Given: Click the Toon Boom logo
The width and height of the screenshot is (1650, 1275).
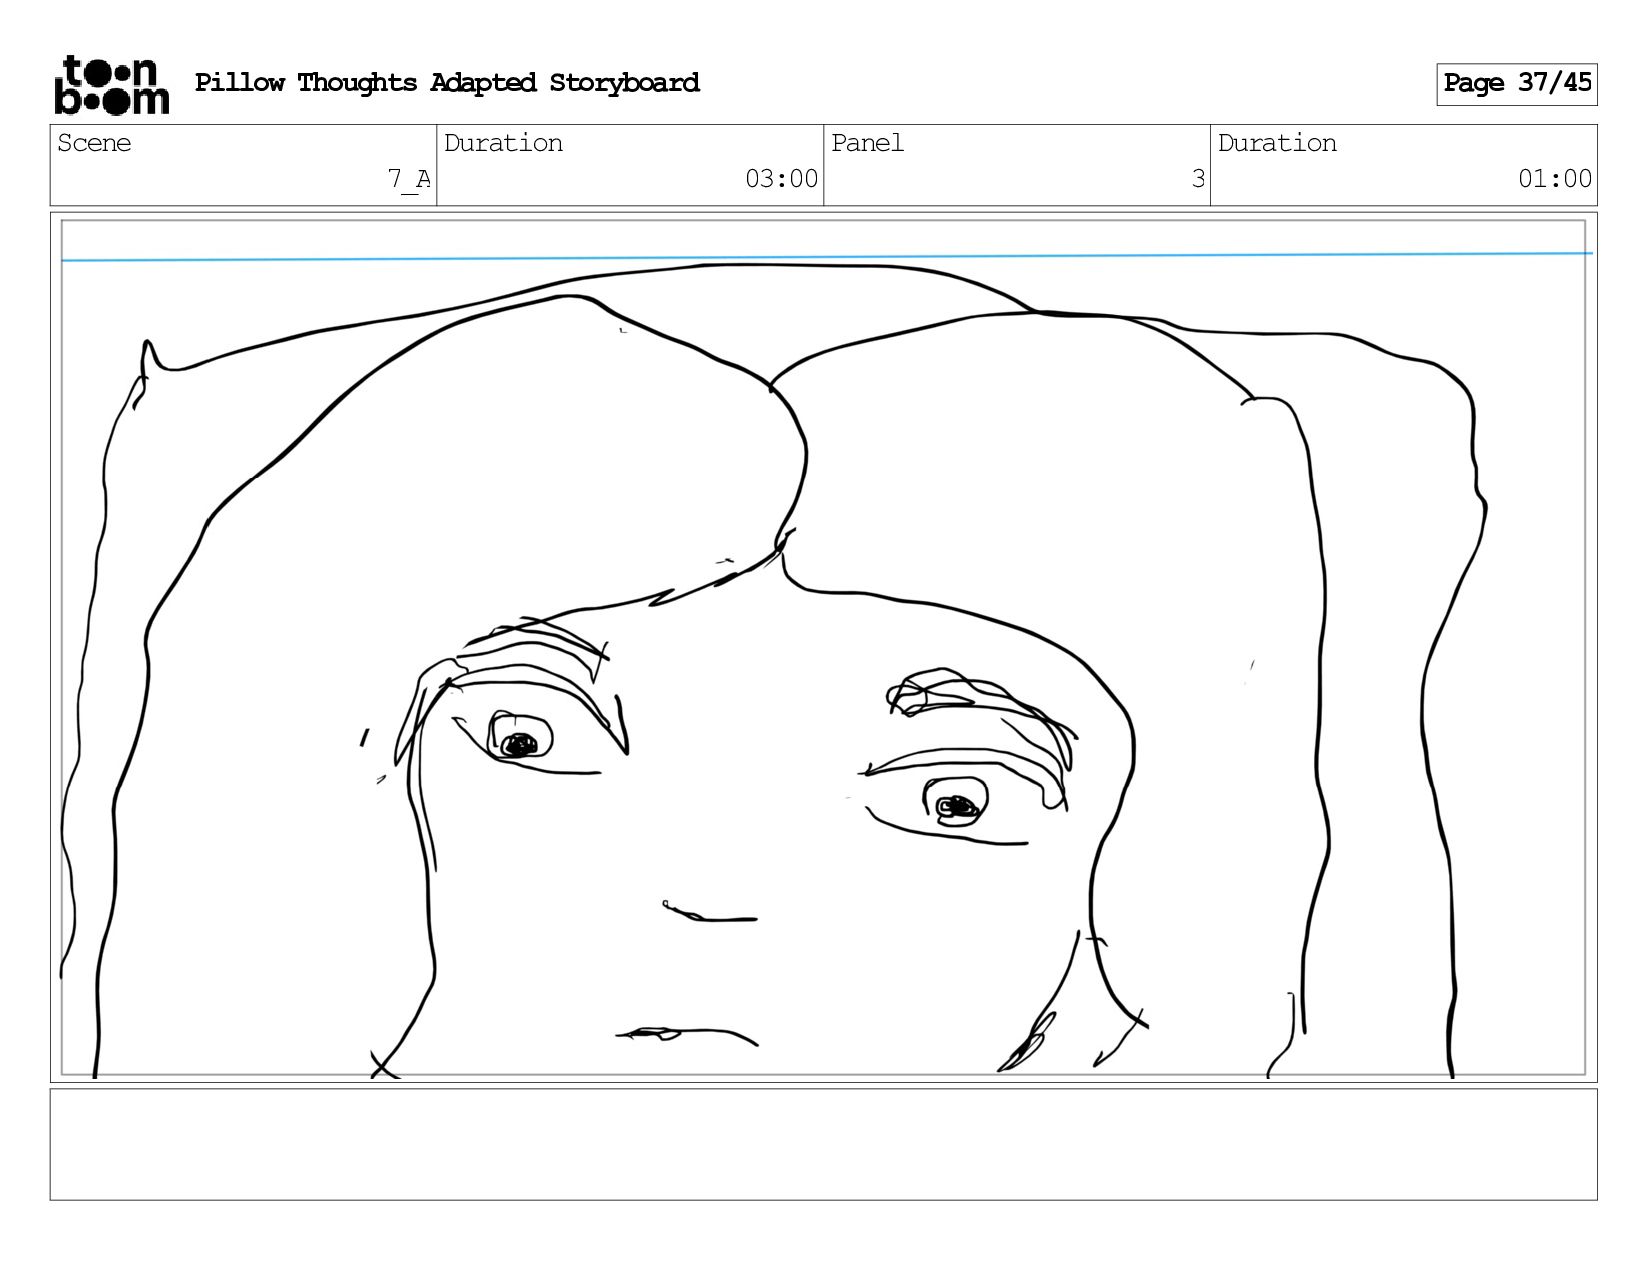Looking at the screenshot, I should point(111,85).
